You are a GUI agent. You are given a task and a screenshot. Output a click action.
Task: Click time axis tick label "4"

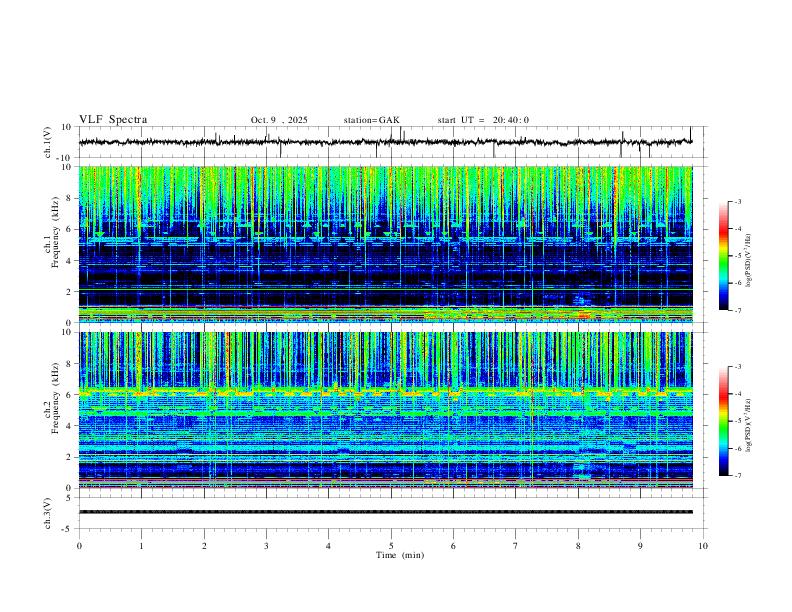click(x=328, y=546)
